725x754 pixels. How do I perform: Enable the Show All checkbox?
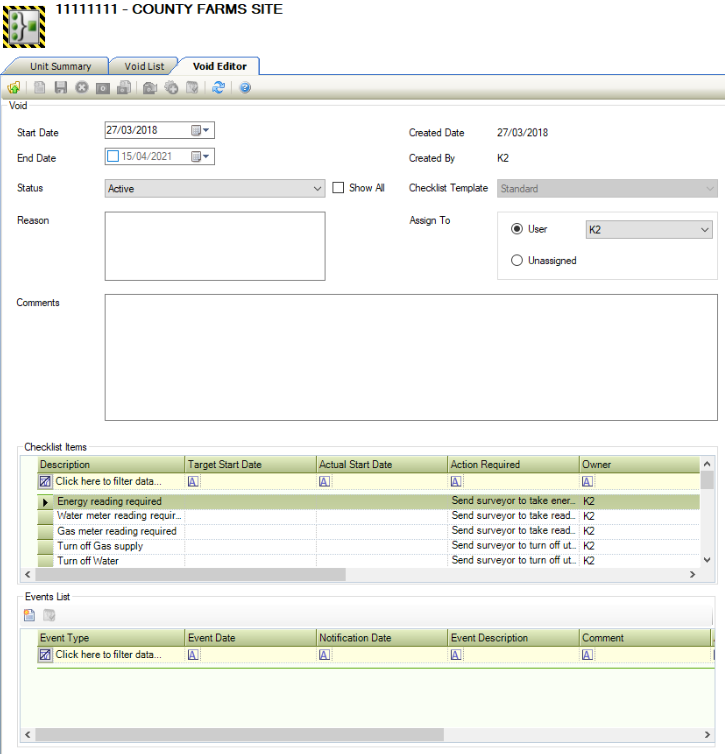[338, 187]
